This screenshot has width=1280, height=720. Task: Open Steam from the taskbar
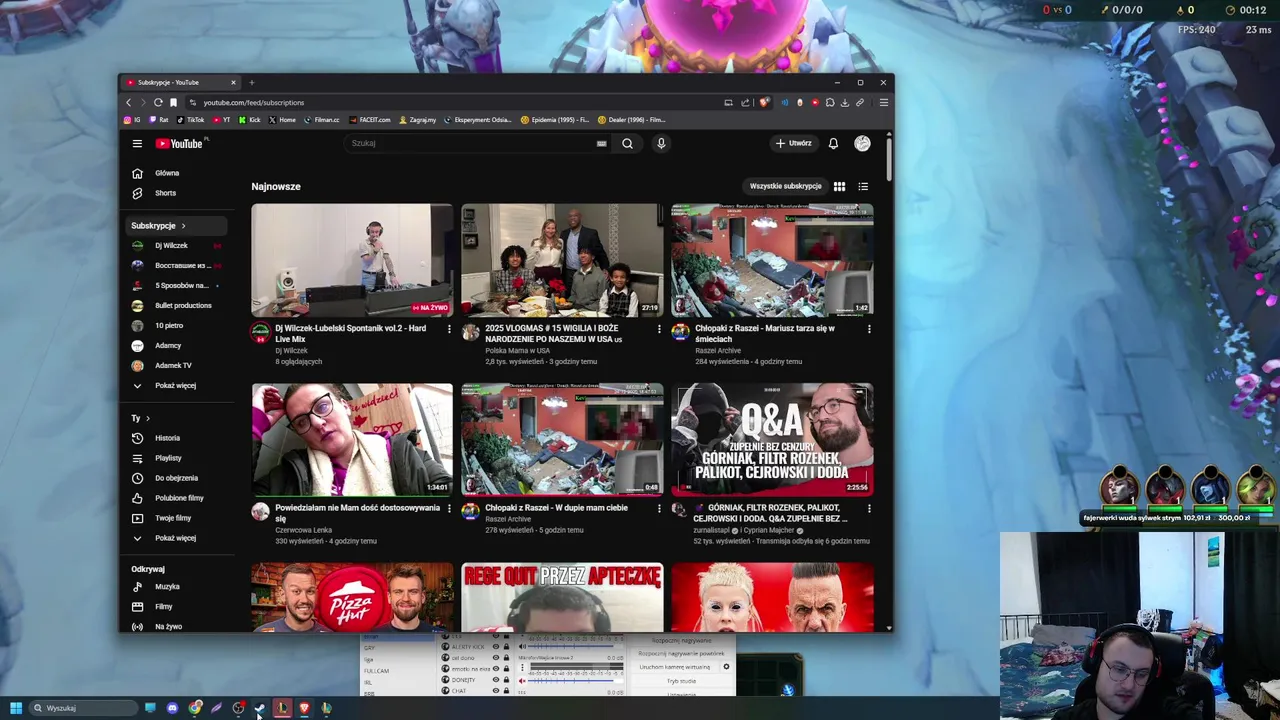[260, 708]
